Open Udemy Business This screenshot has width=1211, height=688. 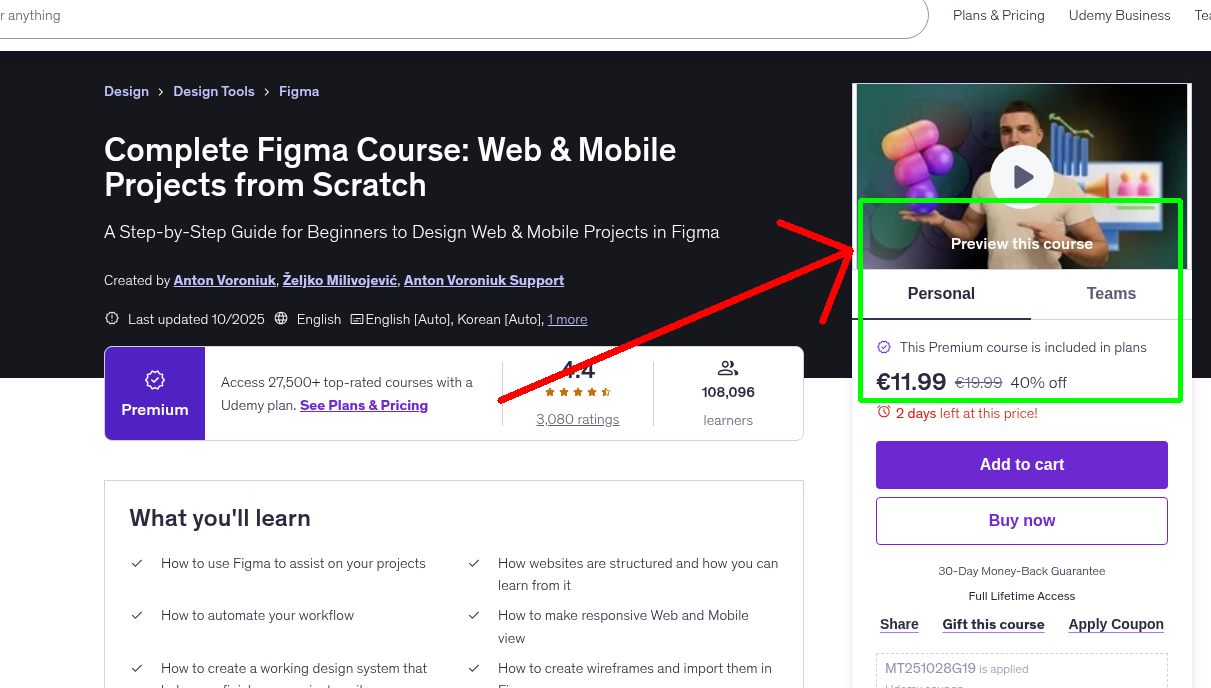1119,15
